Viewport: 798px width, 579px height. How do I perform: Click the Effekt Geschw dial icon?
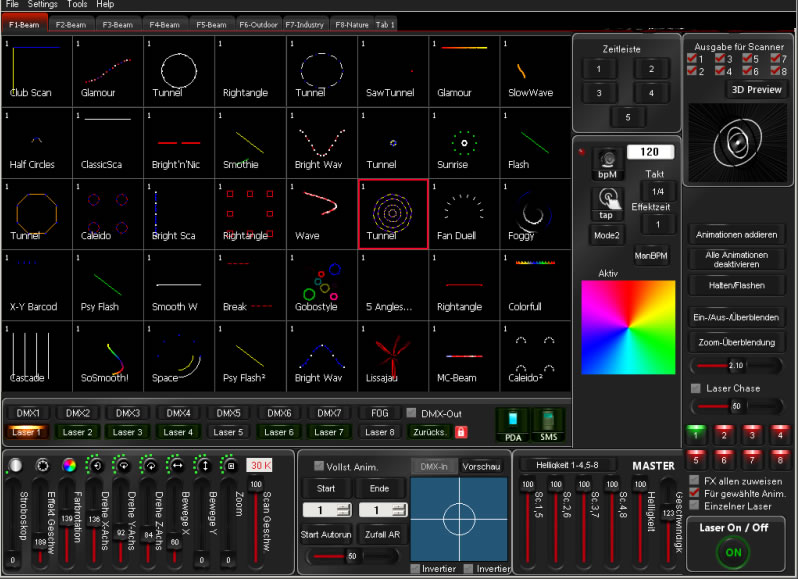[42, 465]
